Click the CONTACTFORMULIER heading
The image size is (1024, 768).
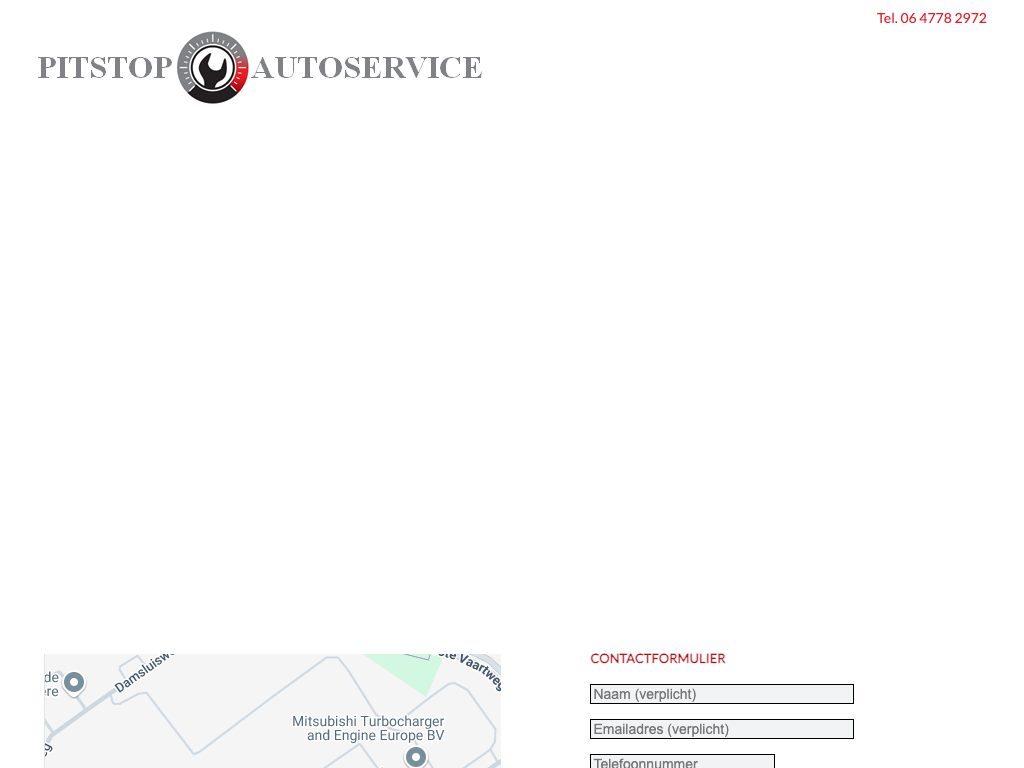point(657,658)
